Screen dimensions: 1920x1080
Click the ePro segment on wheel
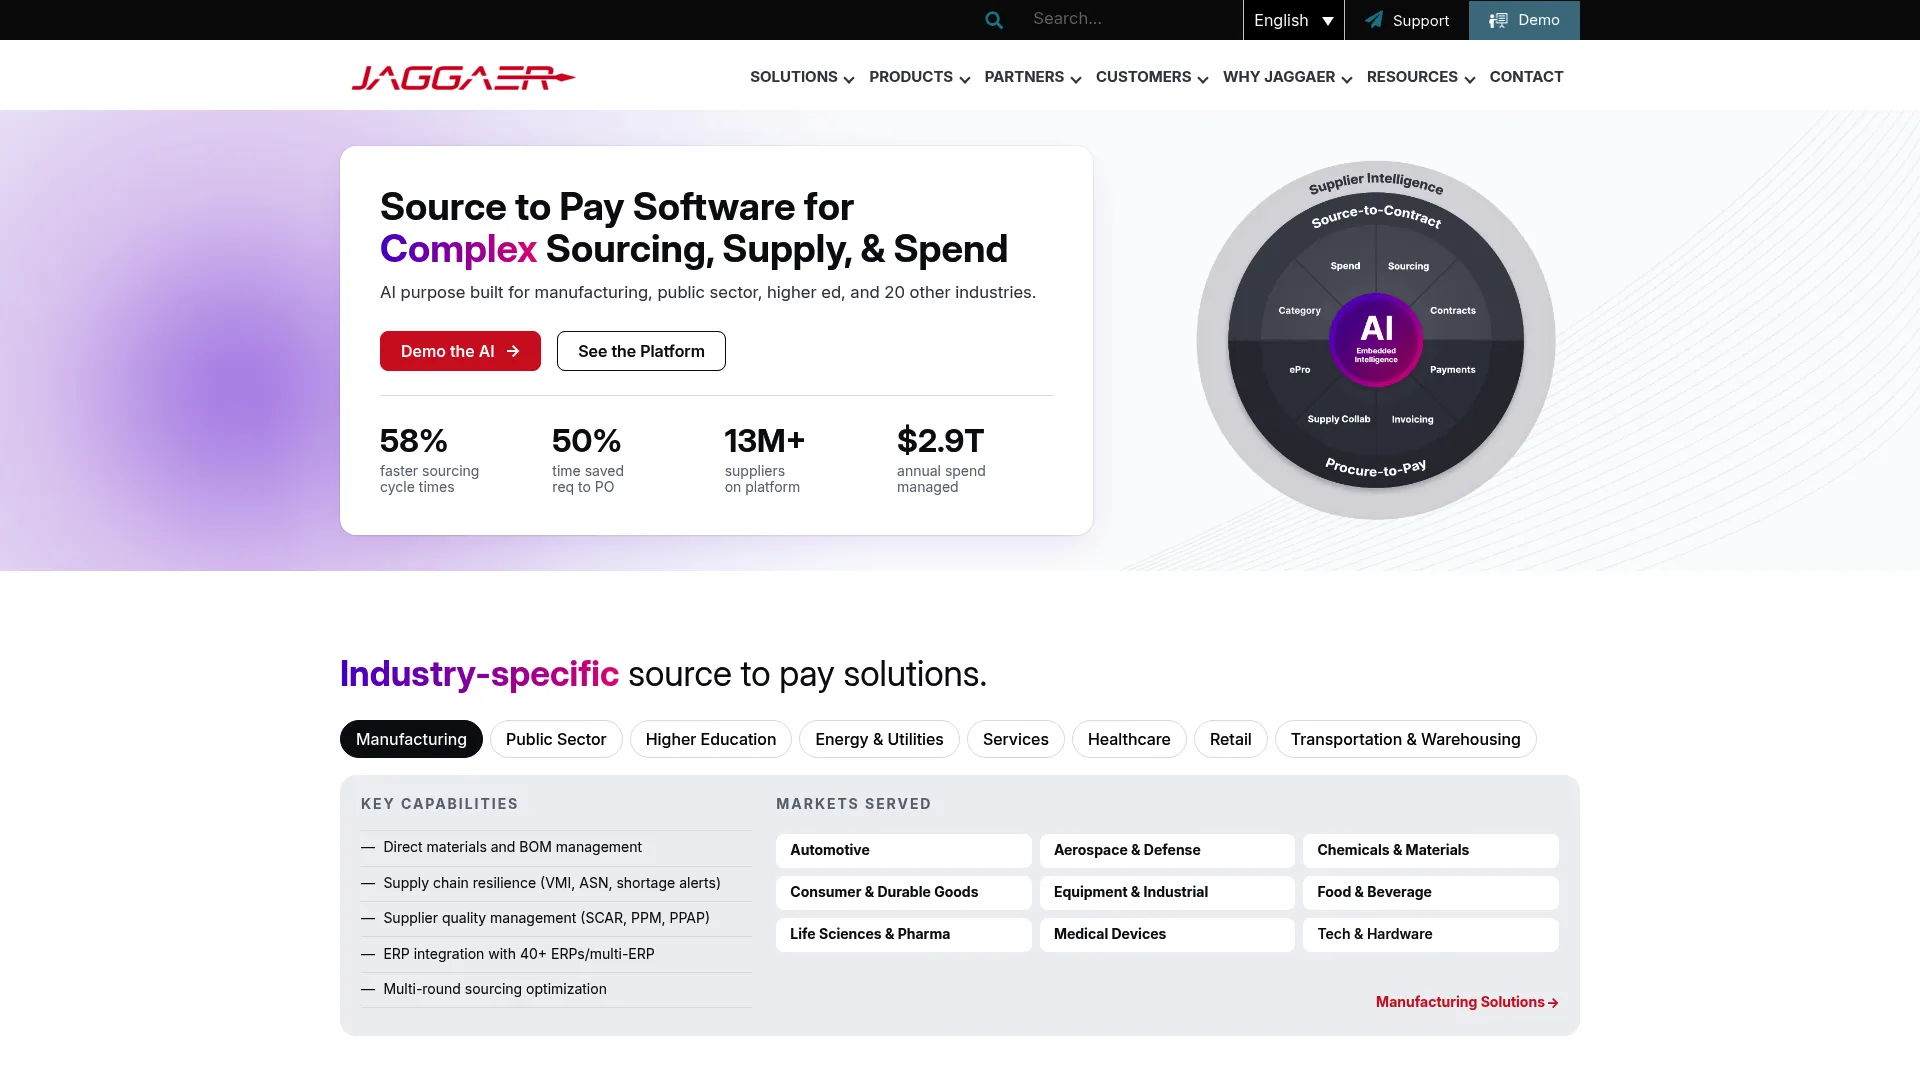(1300, 370)
